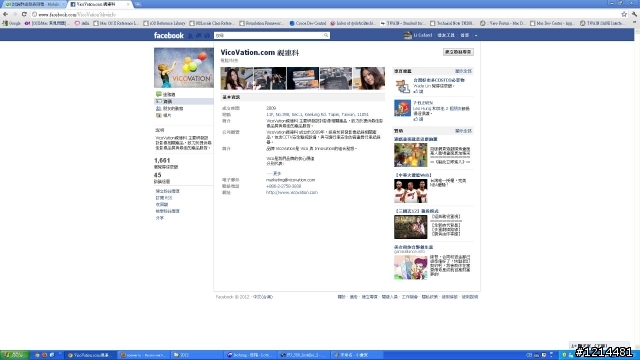Open the Google bookmark in bookmarks bar
Viewport: 640px width, 360px height.
point(11,23)
